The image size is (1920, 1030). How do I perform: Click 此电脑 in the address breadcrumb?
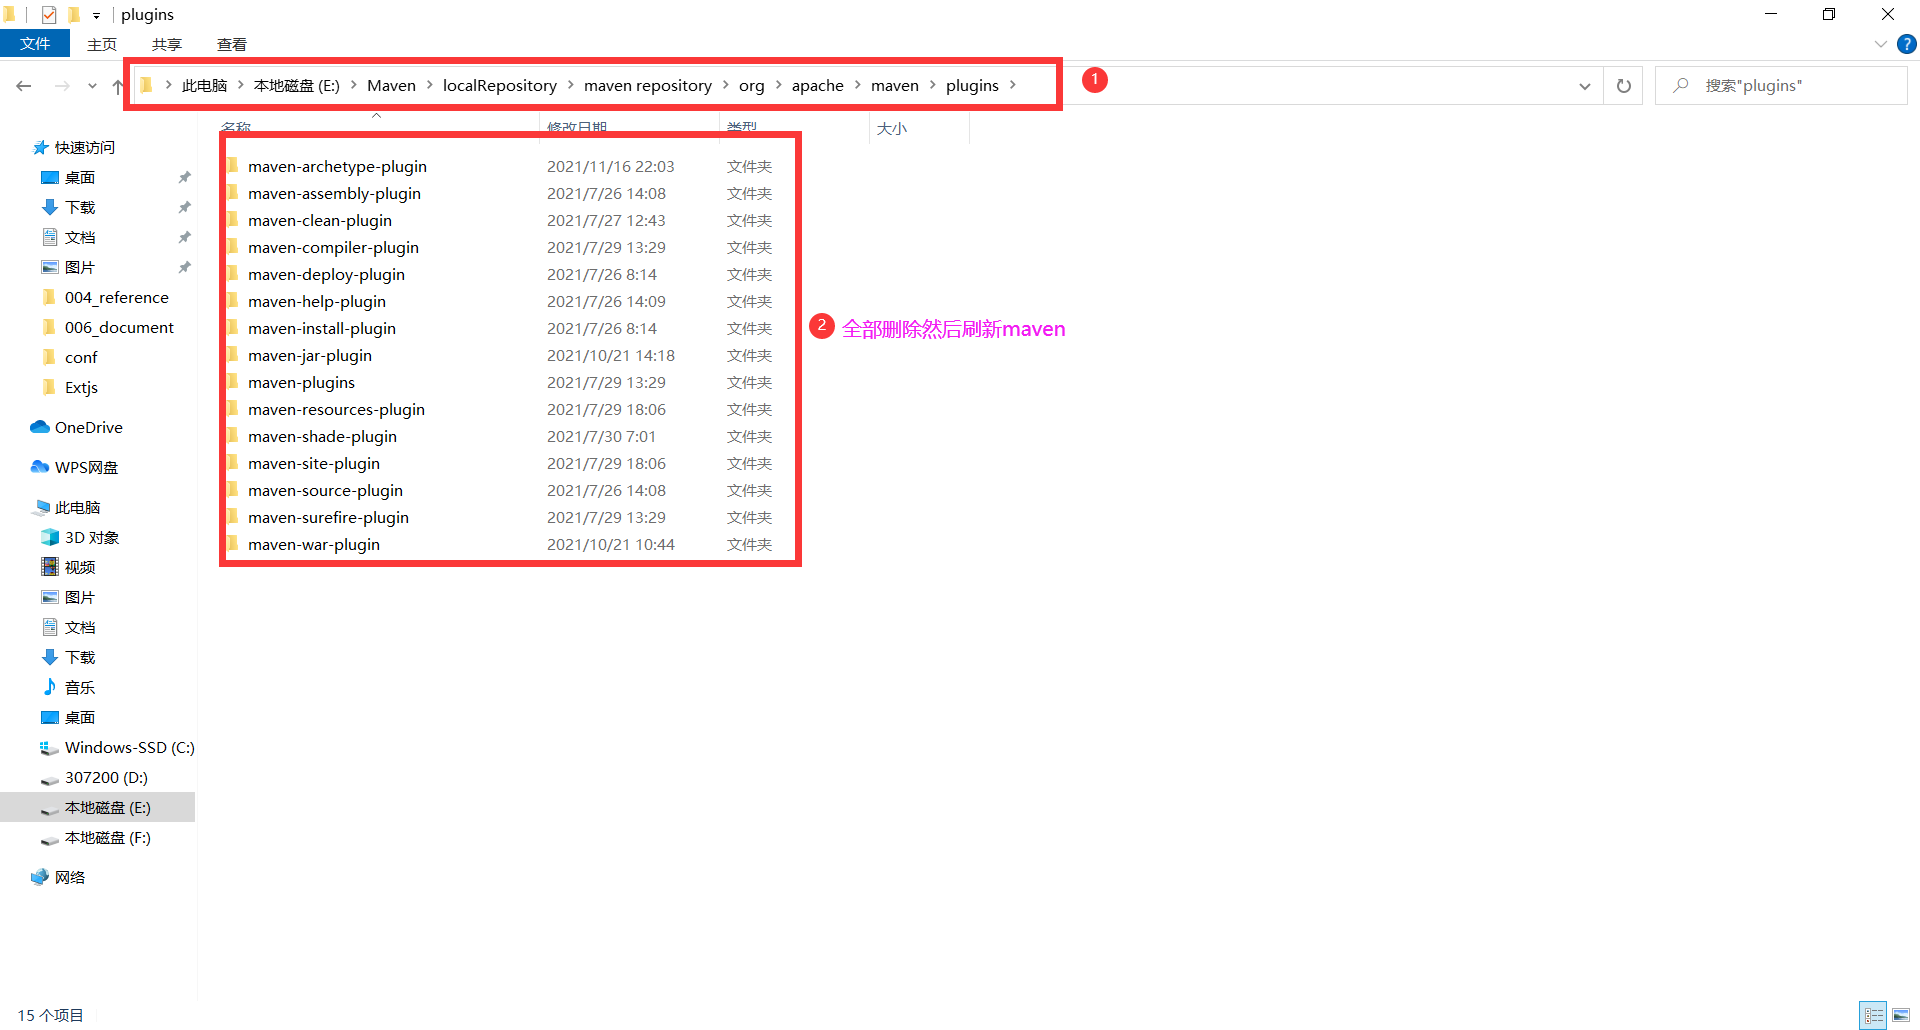(x=204, y=86)
